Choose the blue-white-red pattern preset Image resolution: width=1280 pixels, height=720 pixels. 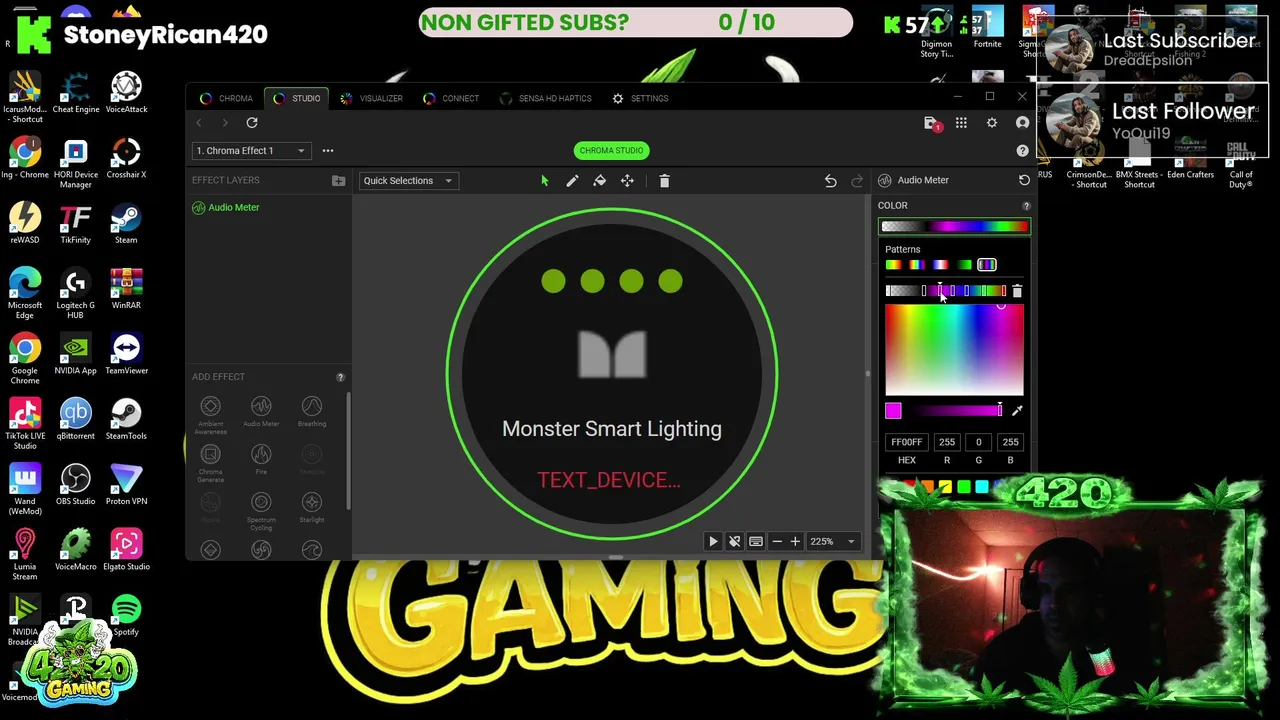pyautogui.click(x=940, y=265)
